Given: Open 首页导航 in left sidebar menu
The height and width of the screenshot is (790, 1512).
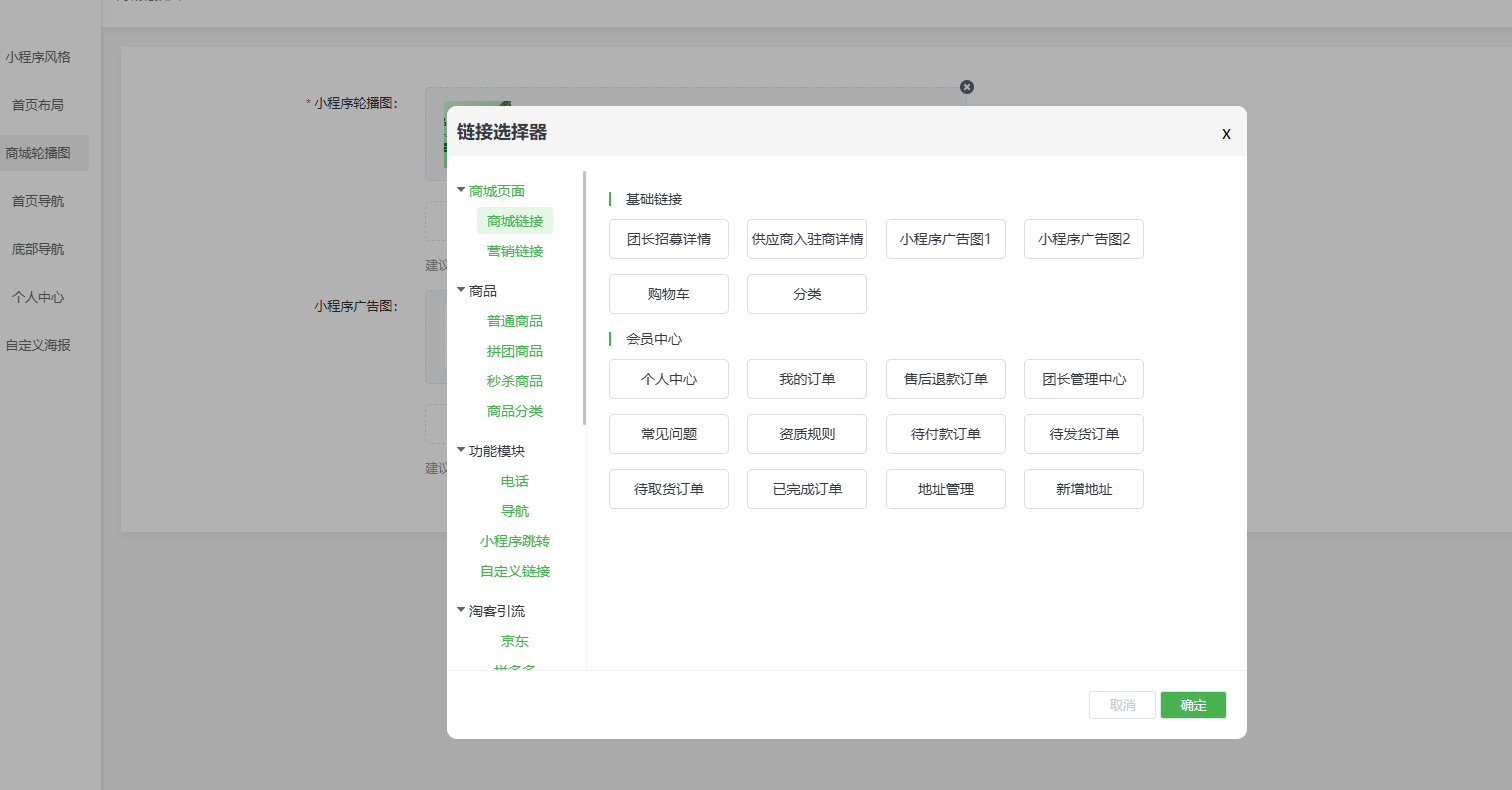Looking at the screenshot, I should coord(38,201).
